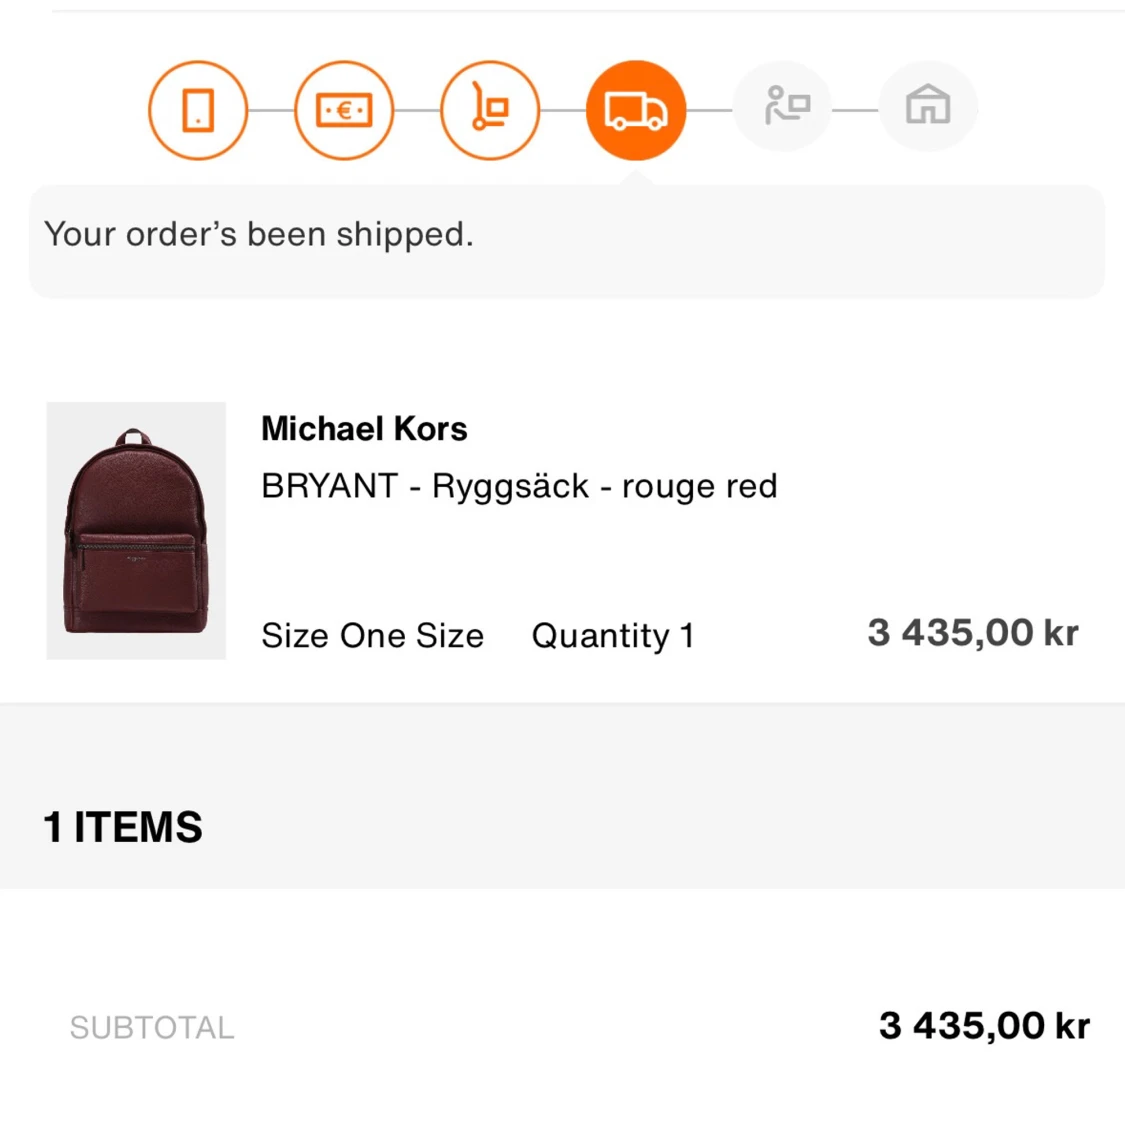Click the euro symbol inside the payment icon

[x=344, y=110]
